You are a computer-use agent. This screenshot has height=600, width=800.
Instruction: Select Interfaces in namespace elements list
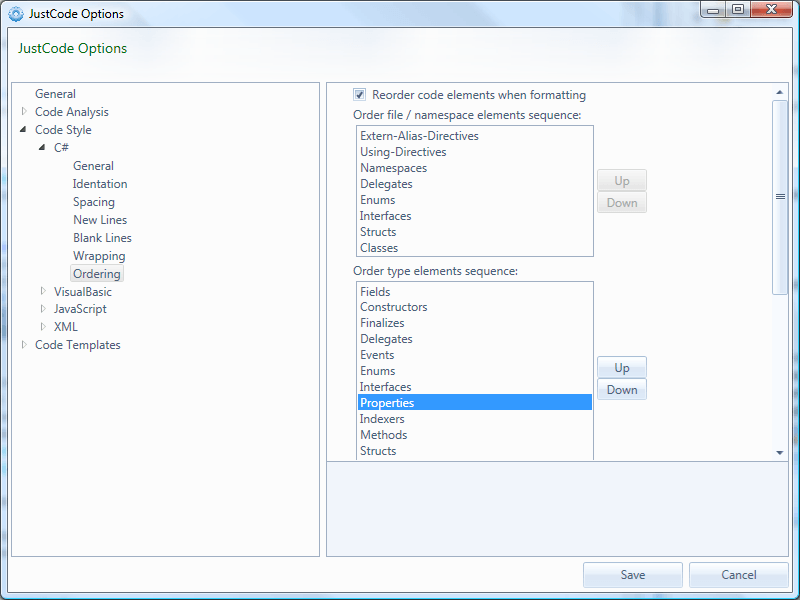click(x=475, y=216)
